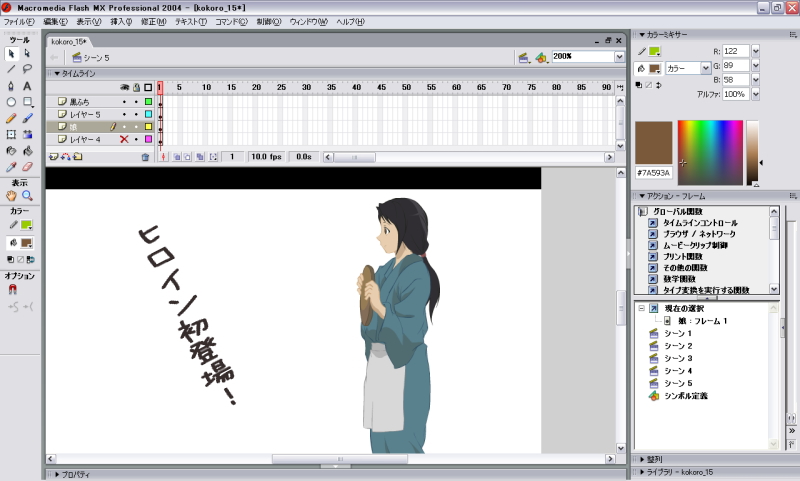Select the Zoom magnifier tool
This screenshot has height=481, width=800.
pyautogui.click(x=27, y=195)
